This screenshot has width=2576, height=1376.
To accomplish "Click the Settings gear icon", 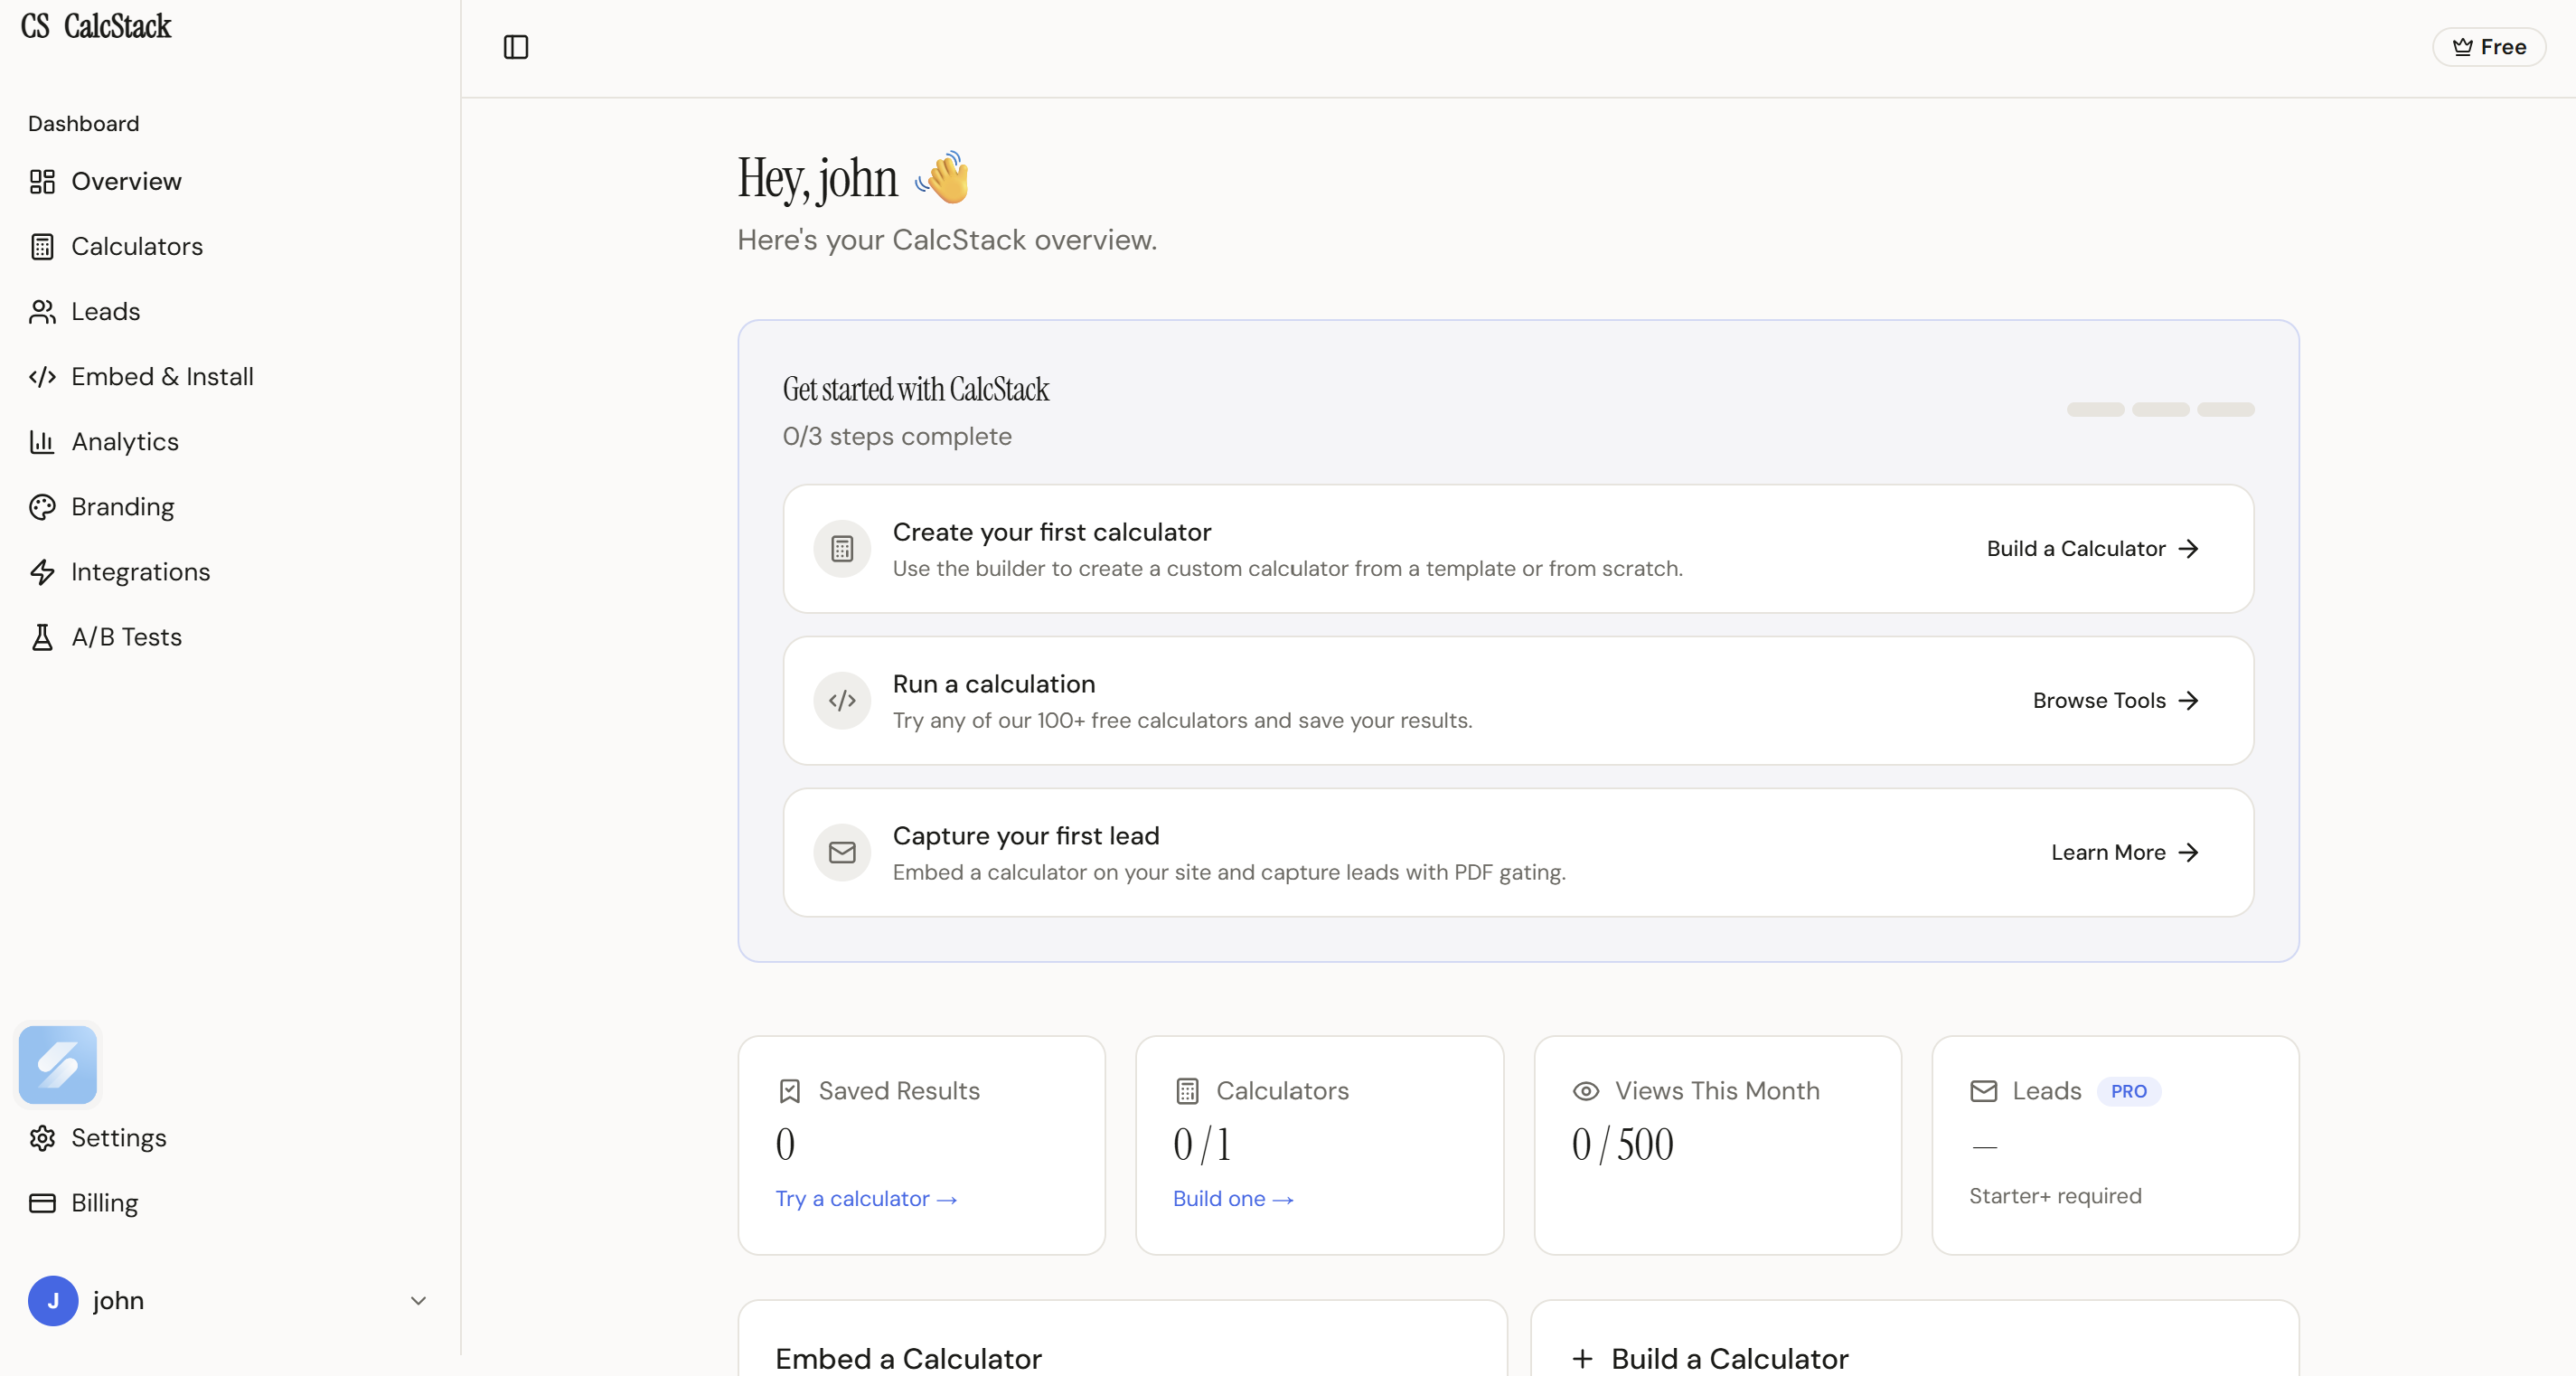I will (42, 1138).
